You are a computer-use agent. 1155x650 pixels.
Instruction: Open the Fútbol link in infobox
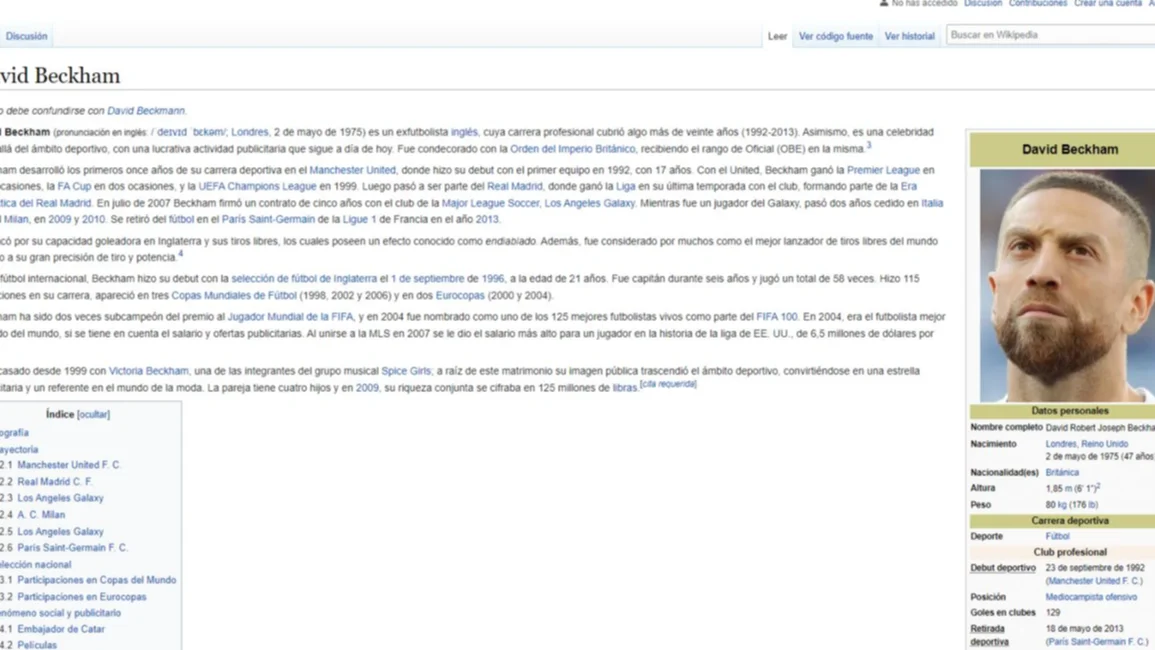tap(1057, 537)
